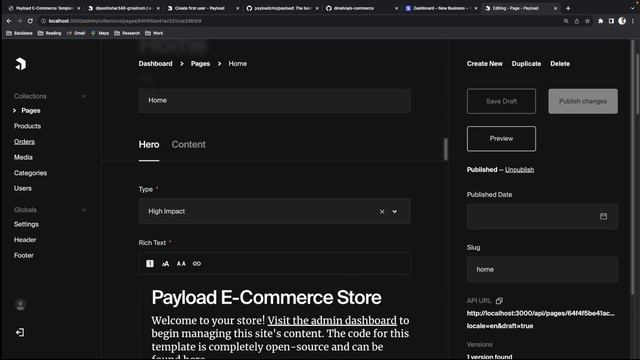Reload the page with the browser refresh icon
Screen dimensions: 640x360
point(30,21)
